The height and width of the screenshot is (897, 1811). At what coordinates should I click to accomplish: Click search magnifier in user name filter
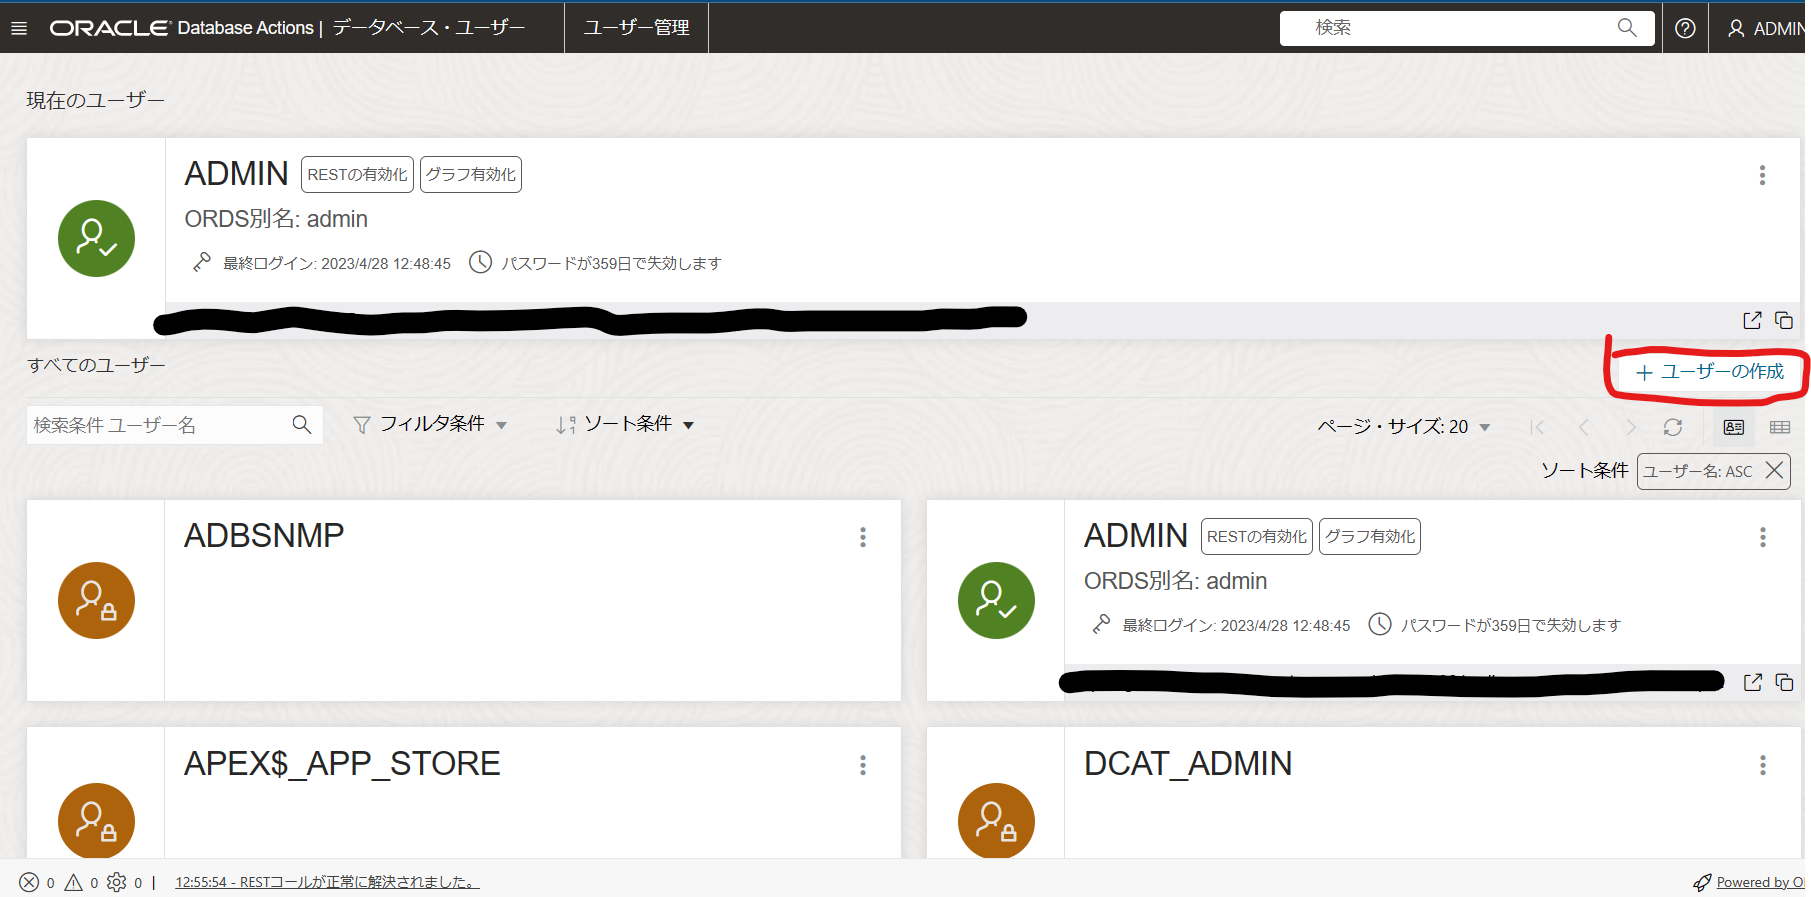tap(301, 425)
